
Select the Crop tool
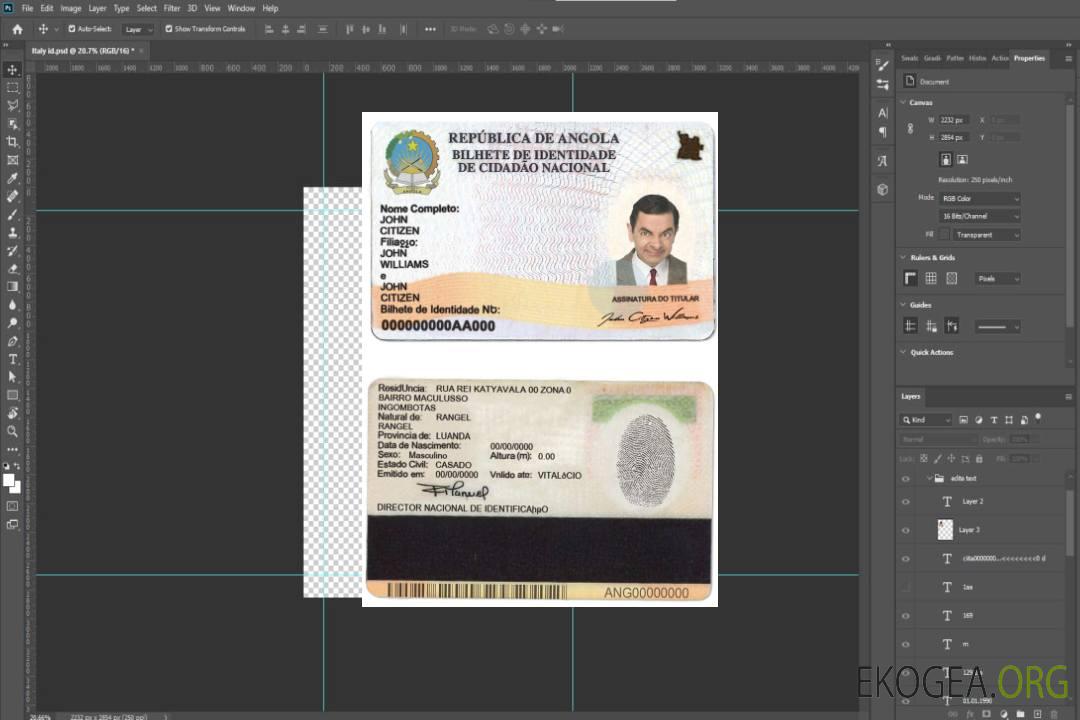pyautogui.click(x=12, y=142)
